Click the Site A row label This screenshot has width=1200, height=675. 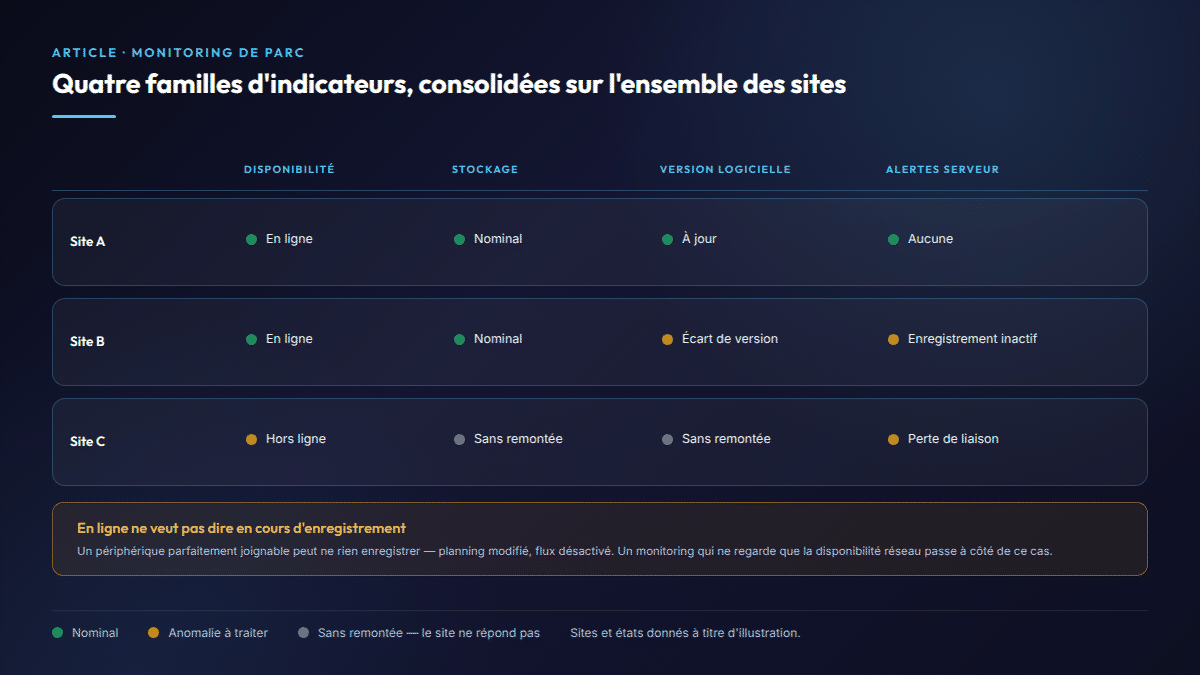pyautogui.click(x=88, y=242)
